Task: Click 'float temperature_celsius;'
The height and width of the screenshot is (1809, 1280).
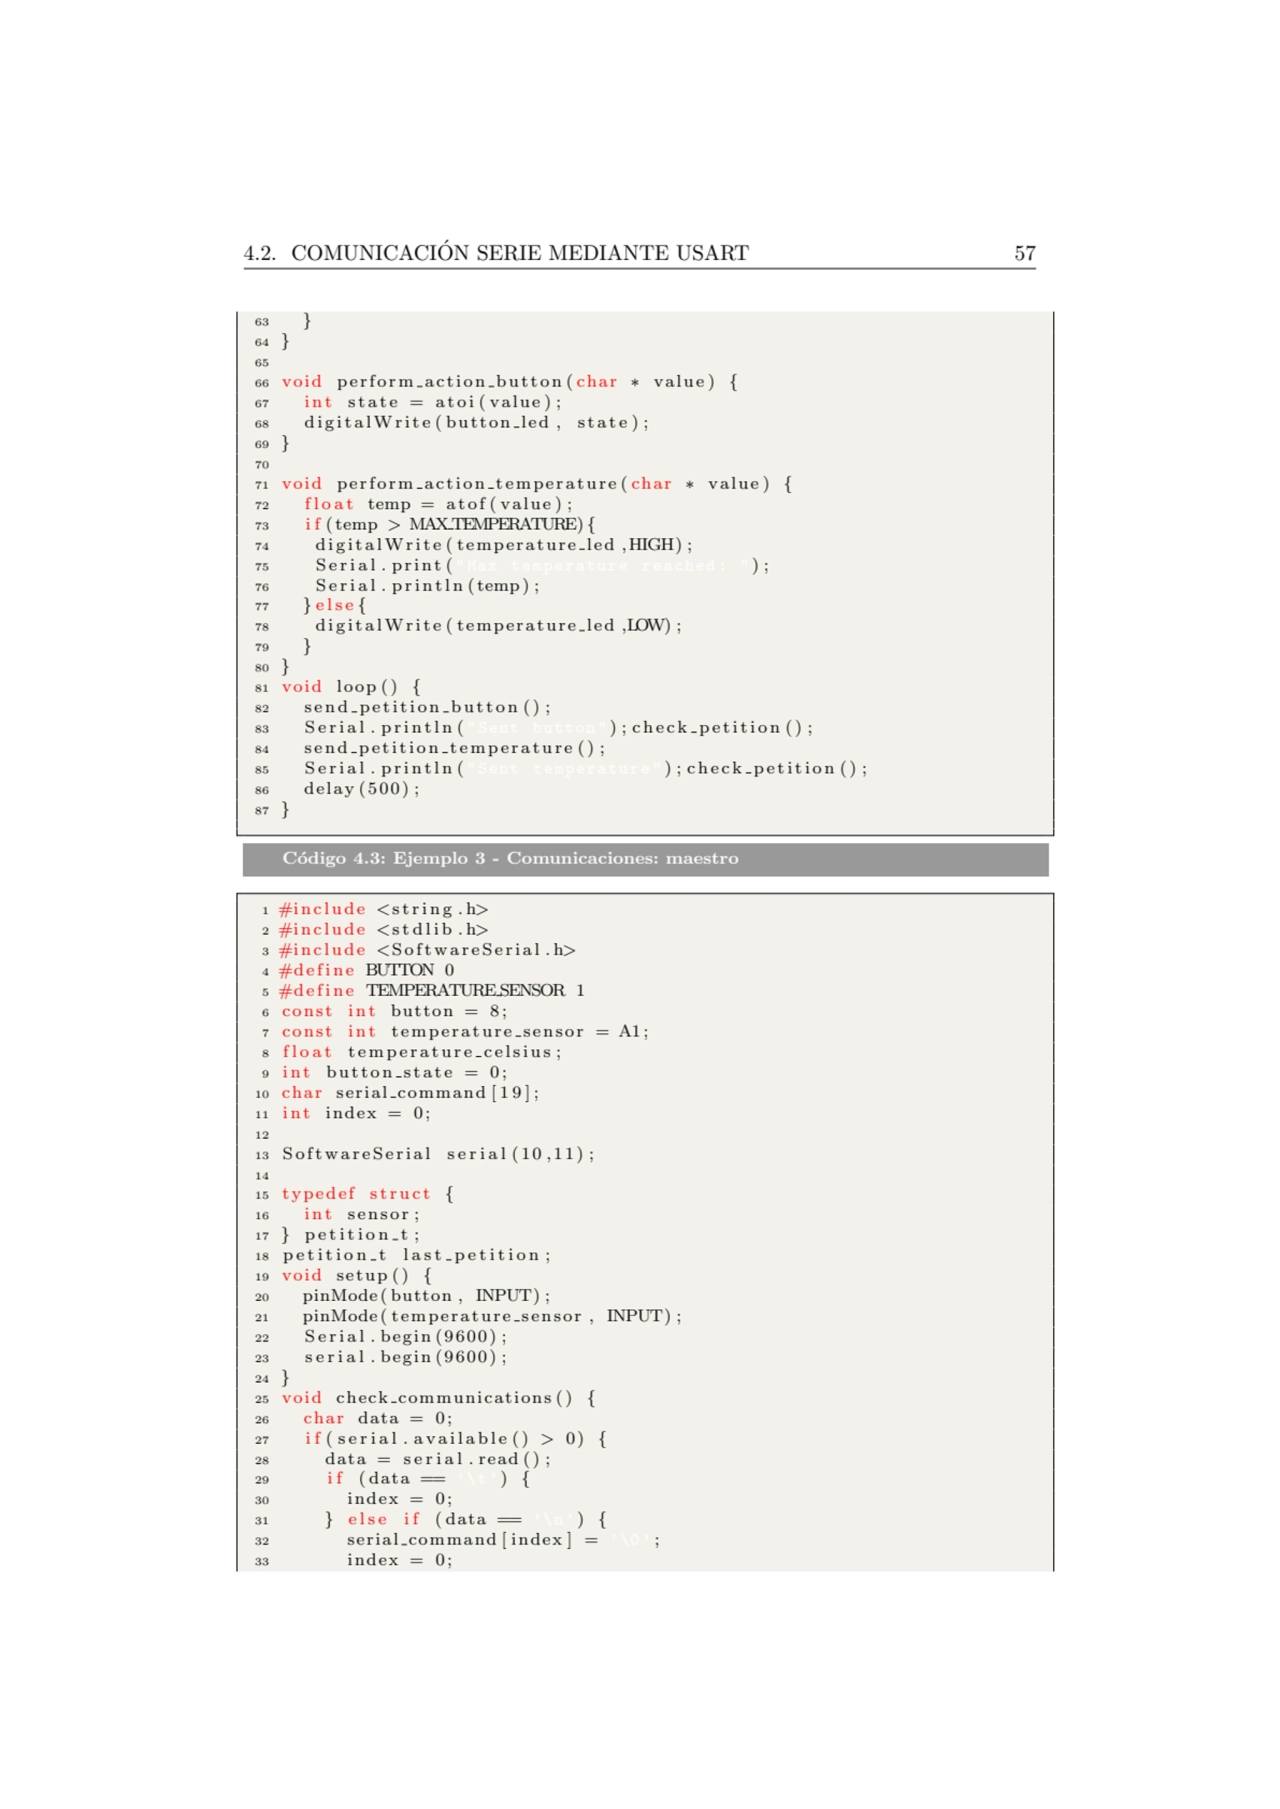Action: (x=421, y=1052)
